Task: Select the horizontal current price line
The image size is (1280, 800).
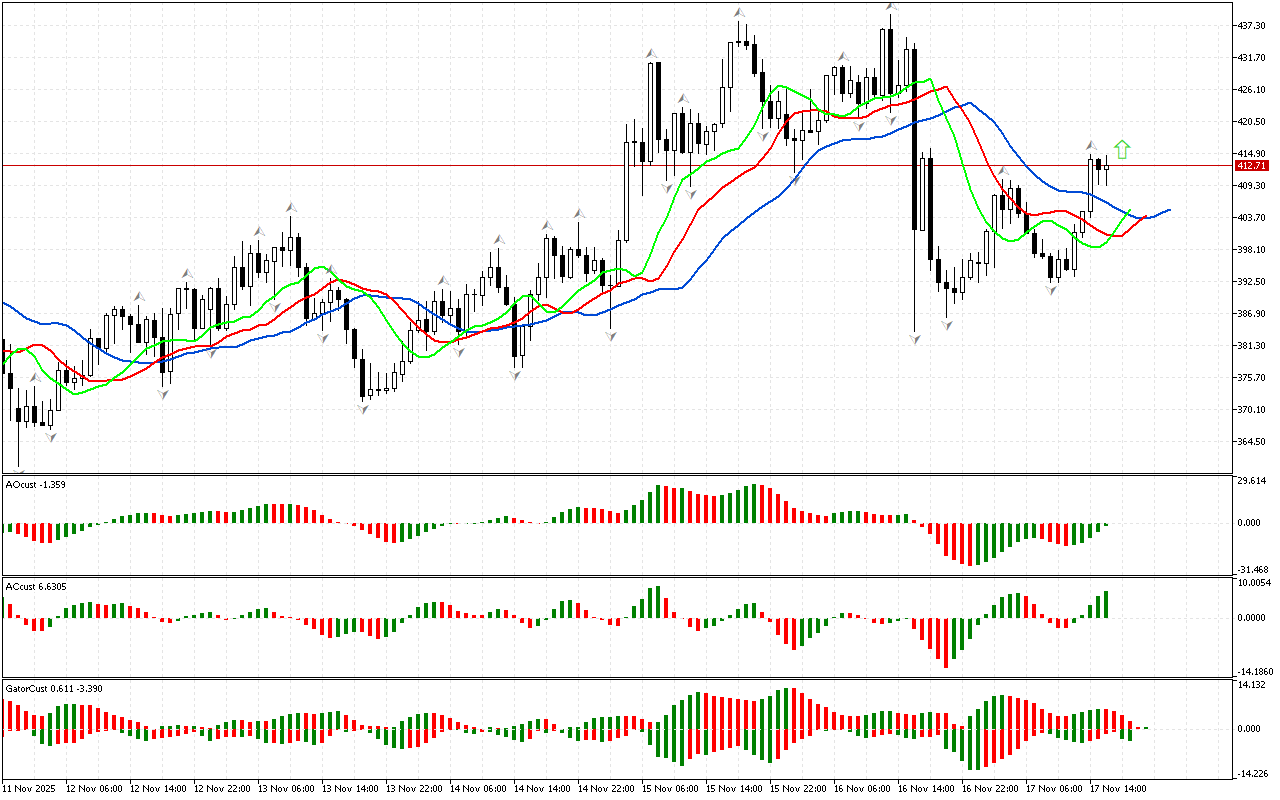Action: pyautogui.click(x=500, y=165)
